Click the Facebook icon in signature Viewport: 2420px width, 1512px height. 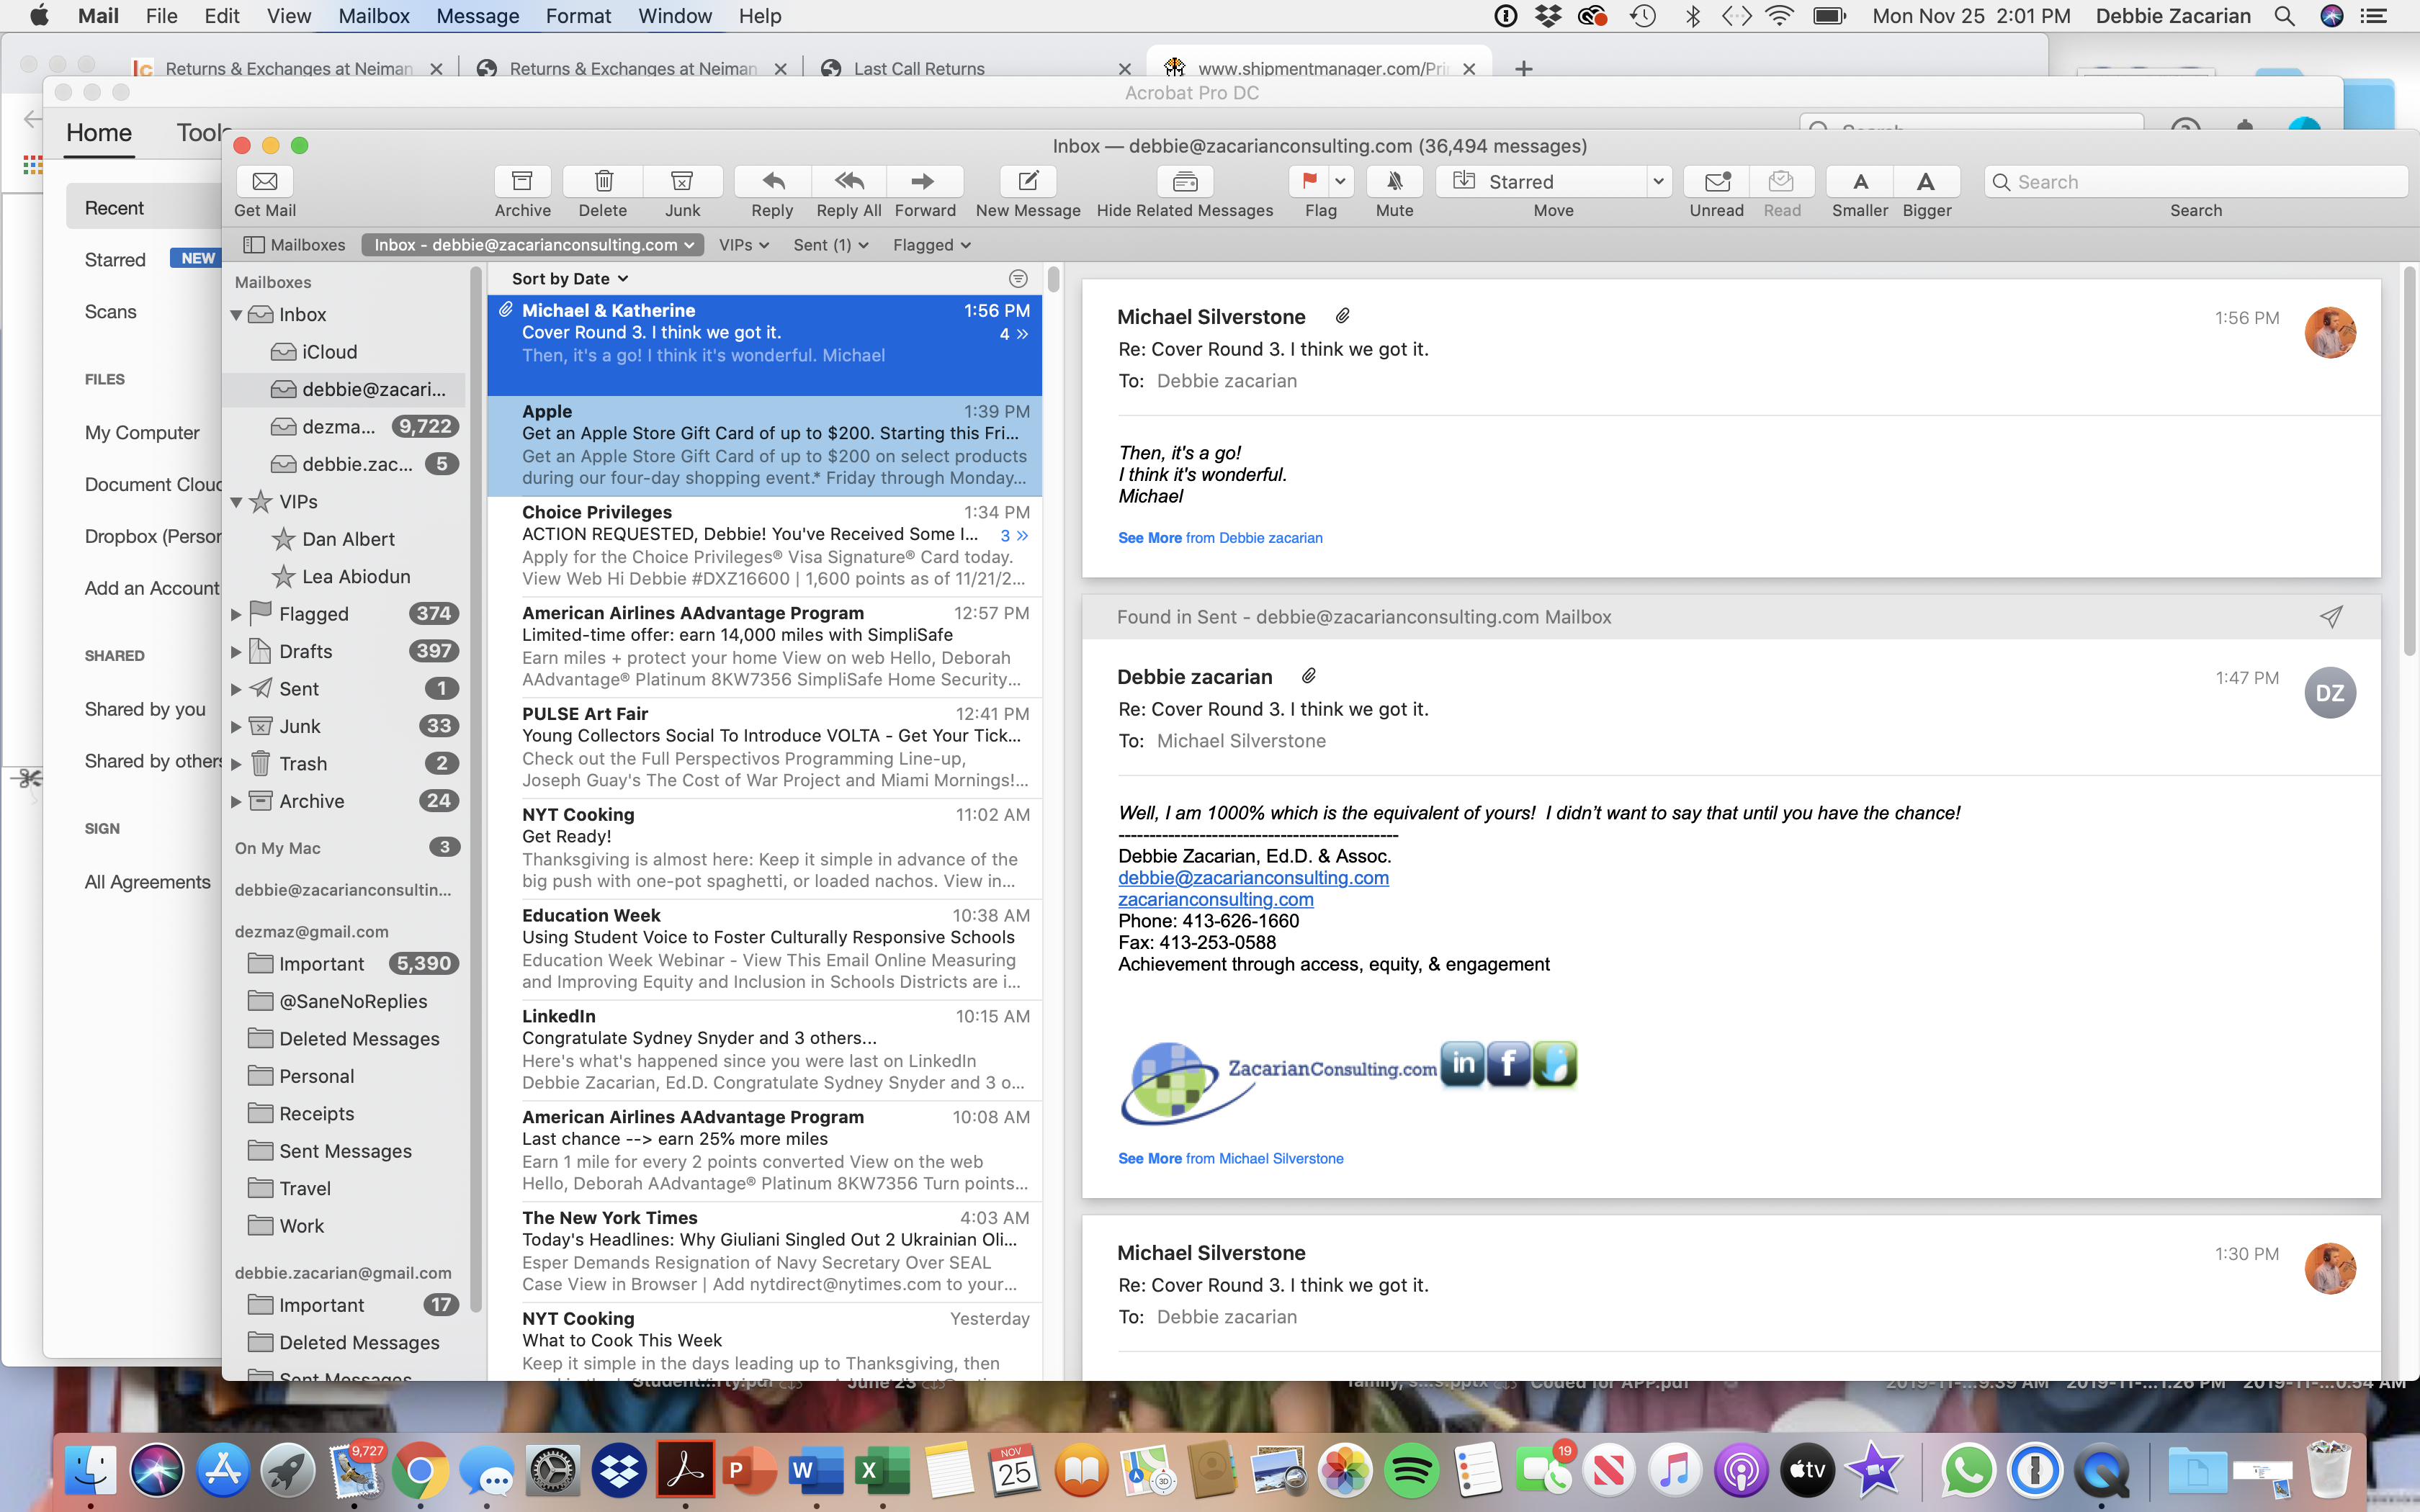[1508, 1063]
